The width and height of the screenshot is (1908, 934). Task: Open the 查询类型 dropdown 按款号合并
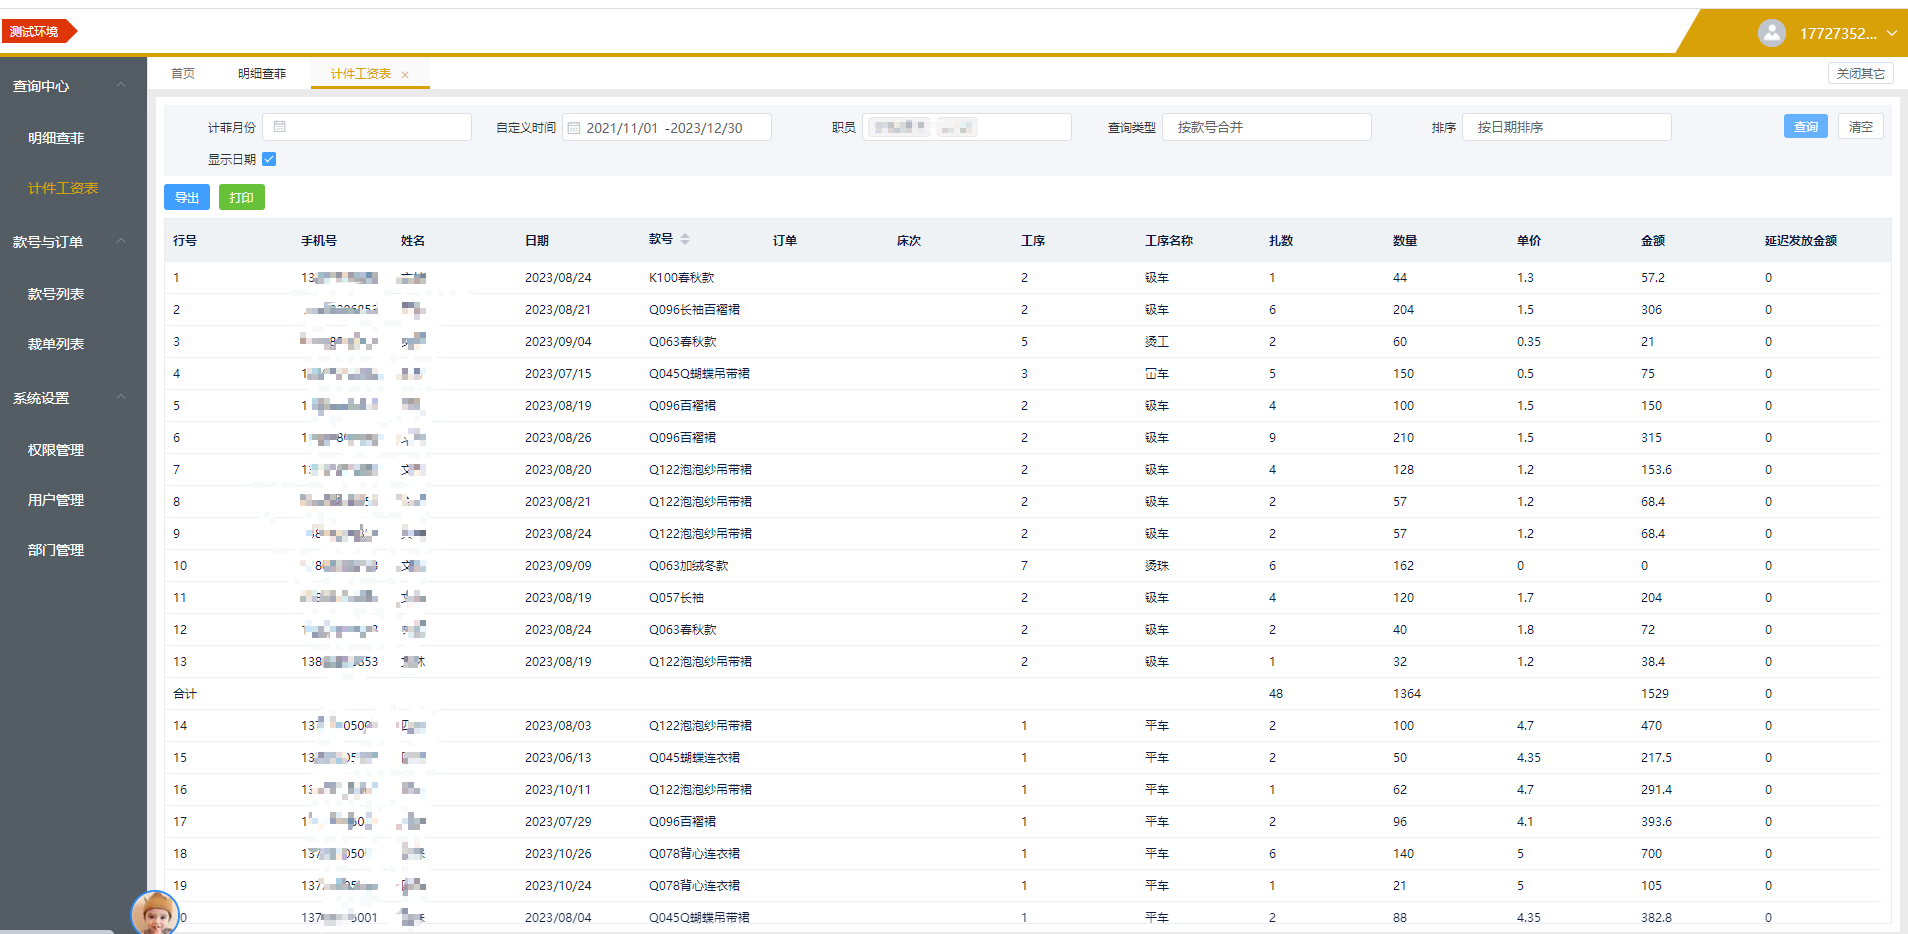coord(1266,127)
